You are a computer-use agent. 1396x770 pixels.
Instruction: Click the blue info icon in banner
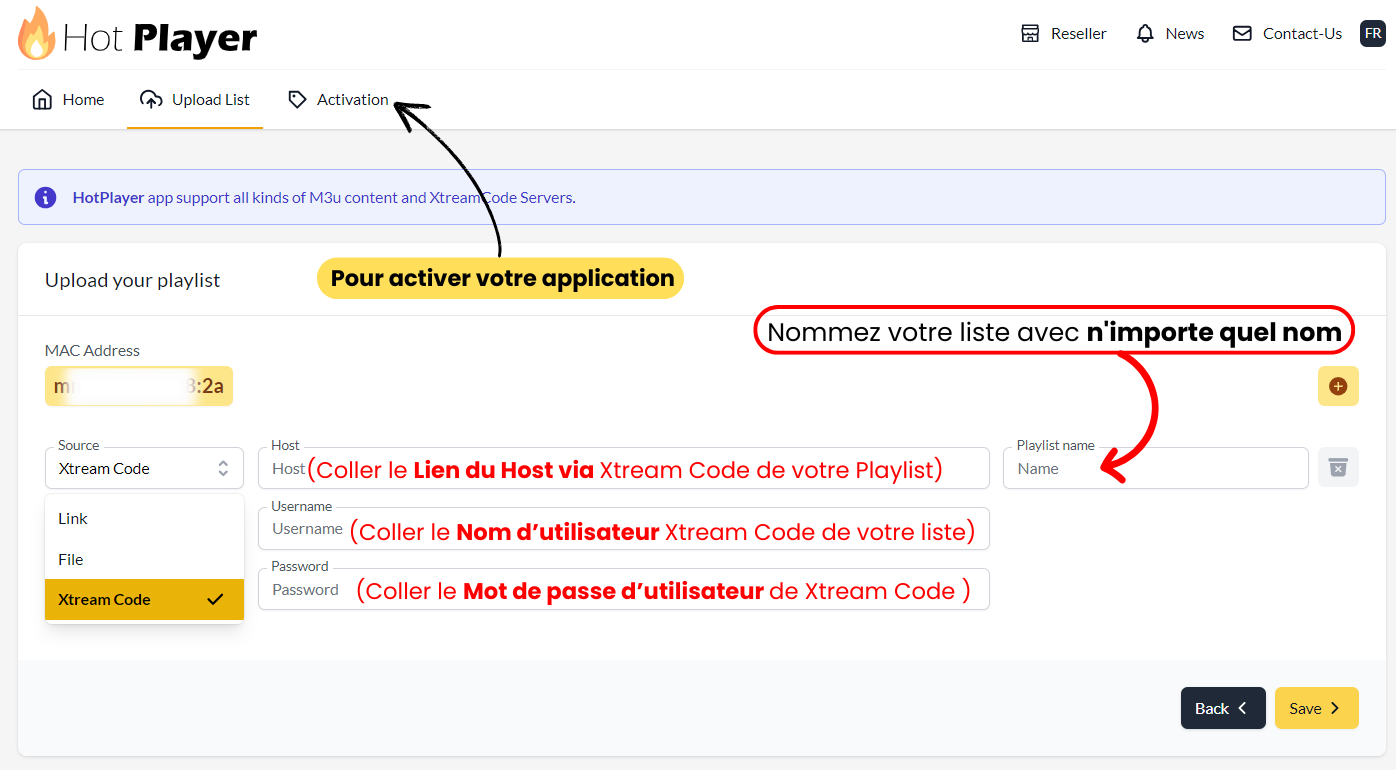pyautogui.click(x=45, y=197)
